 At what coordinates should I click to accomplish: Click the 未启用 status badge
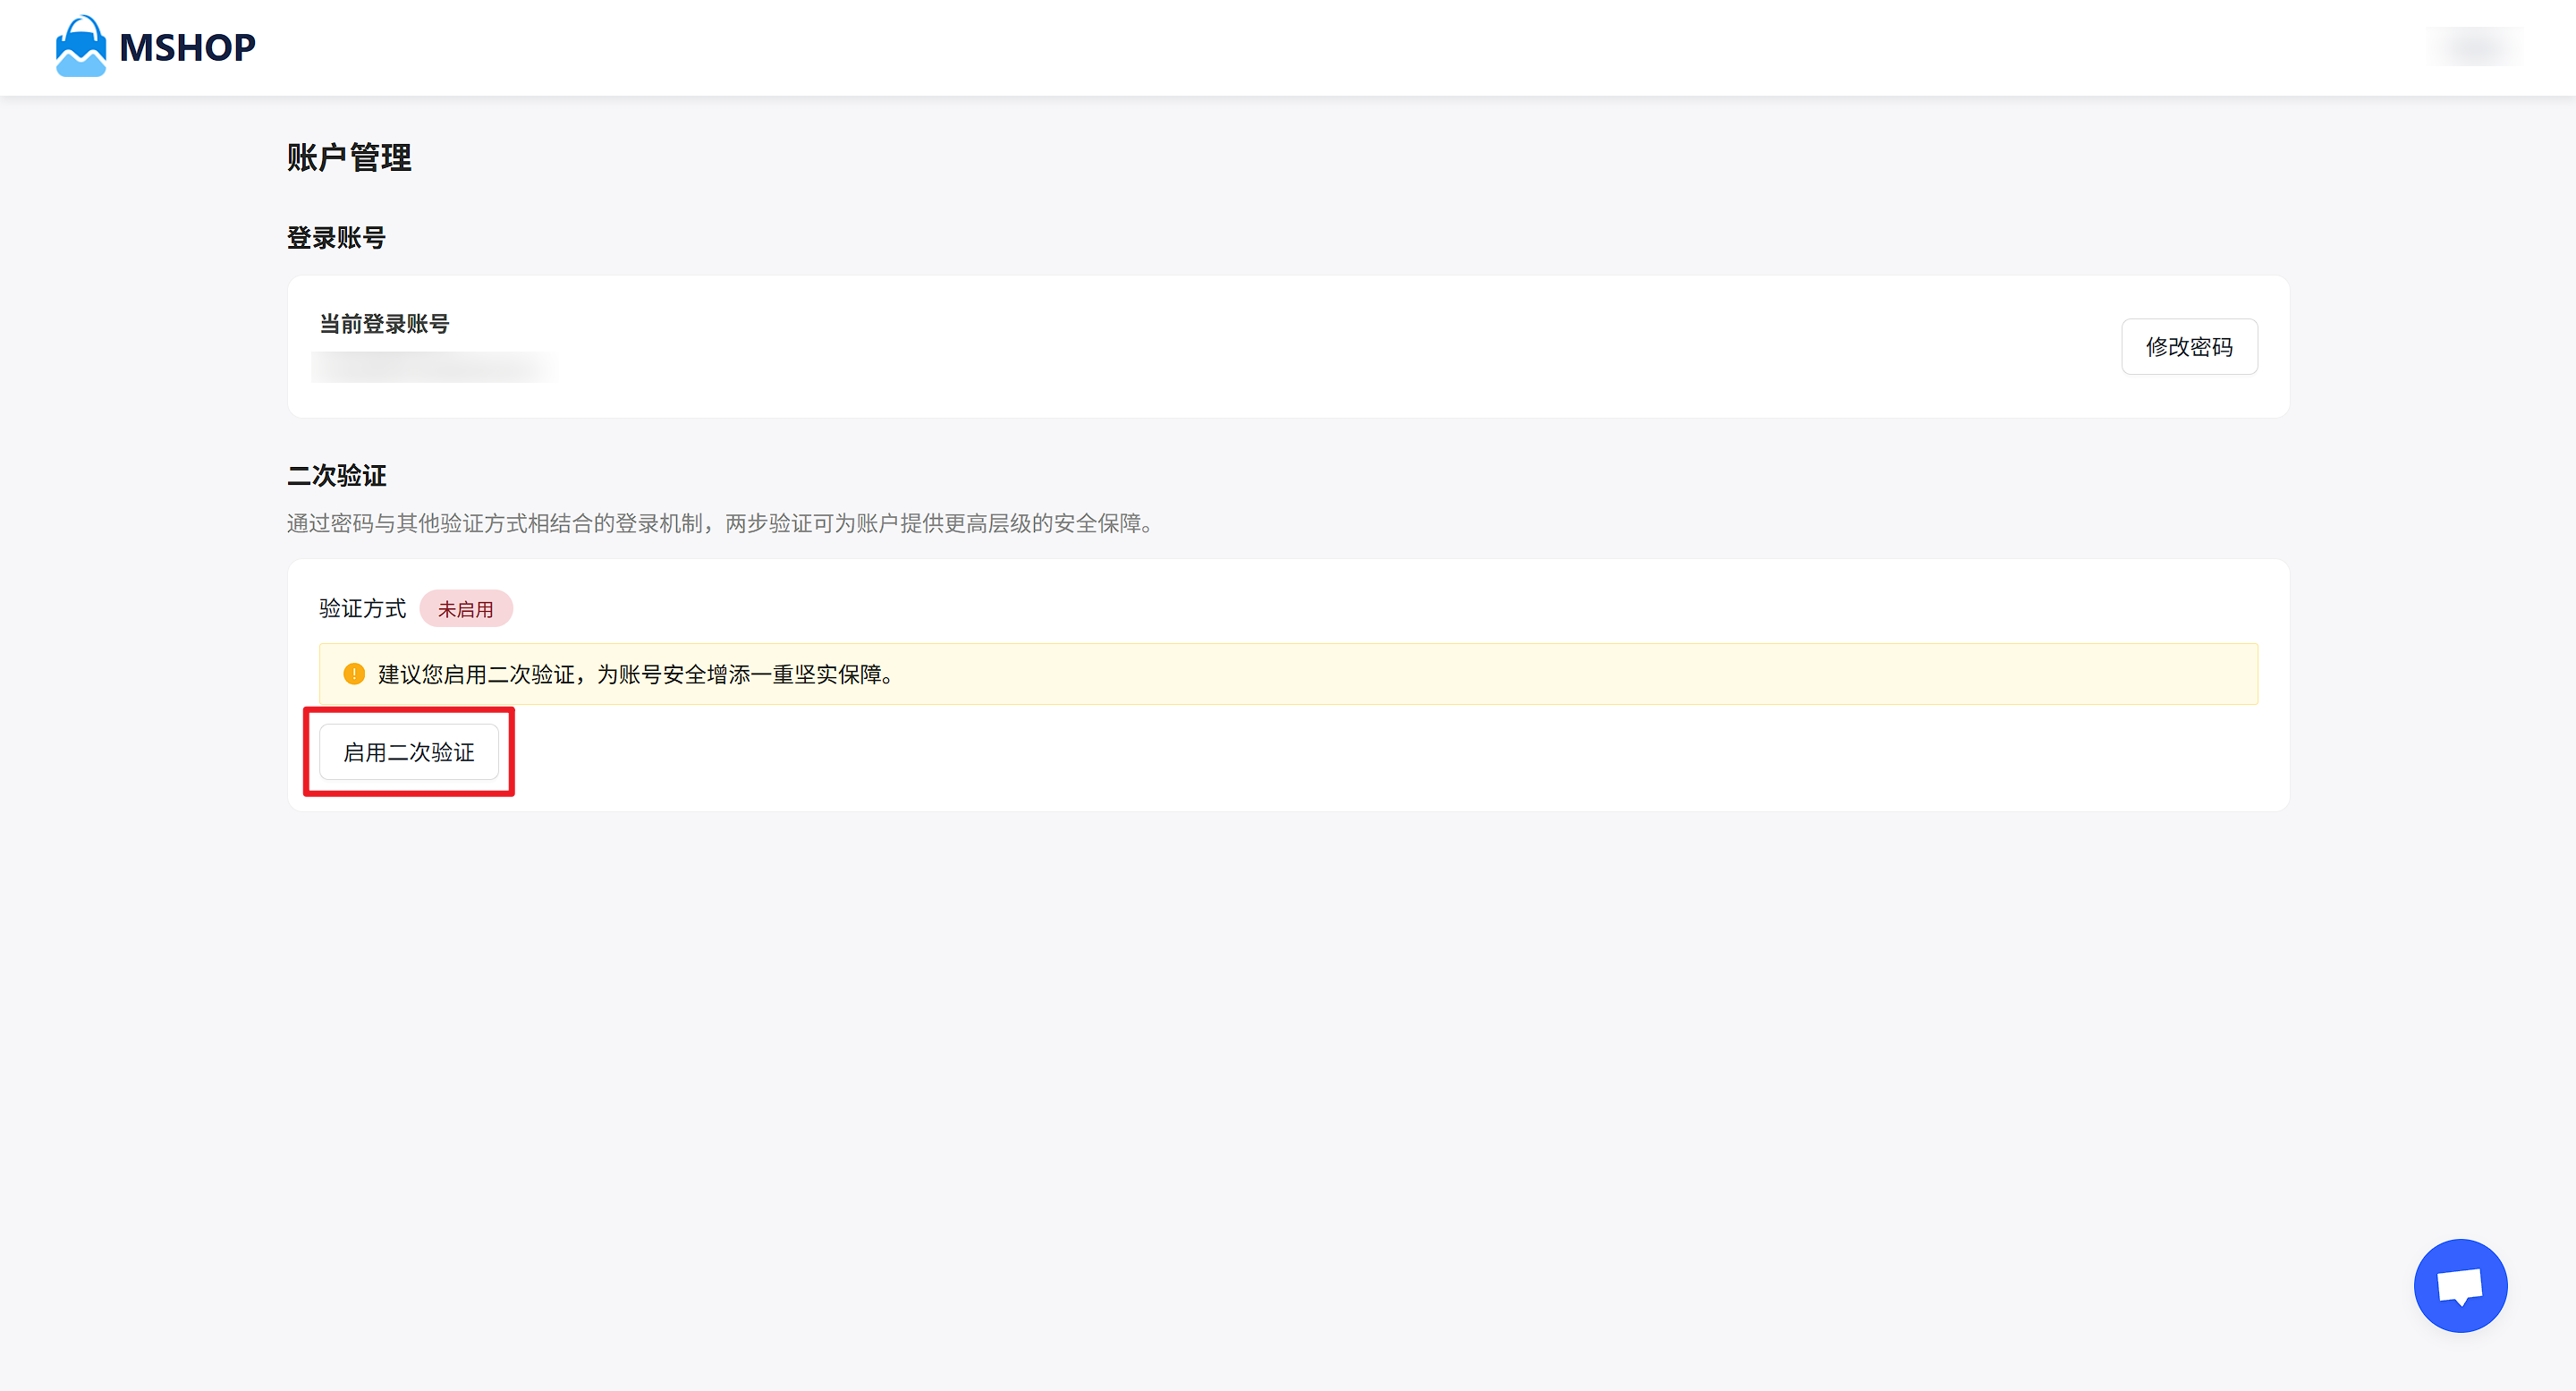[465, 609]
